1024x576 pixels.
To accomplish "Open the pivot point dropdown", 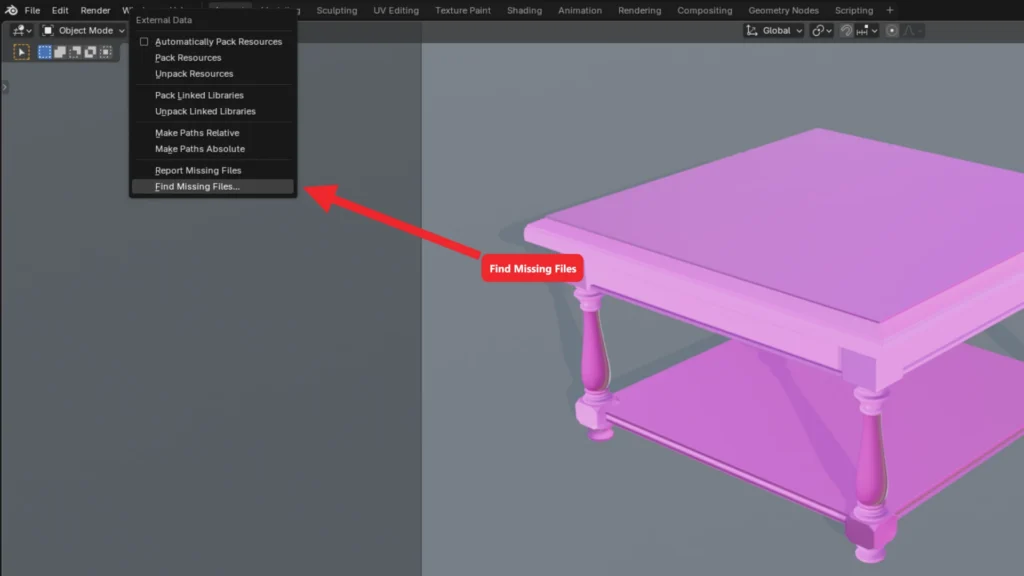I will click(x=821, y=31).
